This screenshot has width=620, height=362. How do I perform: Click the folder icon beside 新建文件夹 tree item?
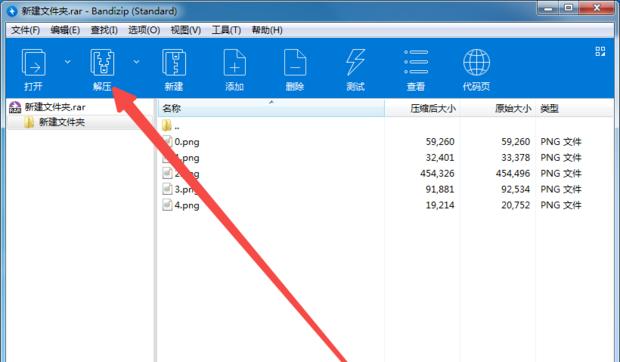[29, 122]
